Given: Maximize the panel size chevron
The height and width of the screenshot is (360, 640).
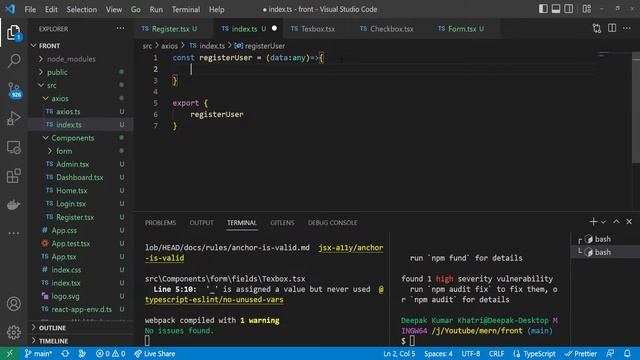Looking at the screenshot, I should [616, 222].
